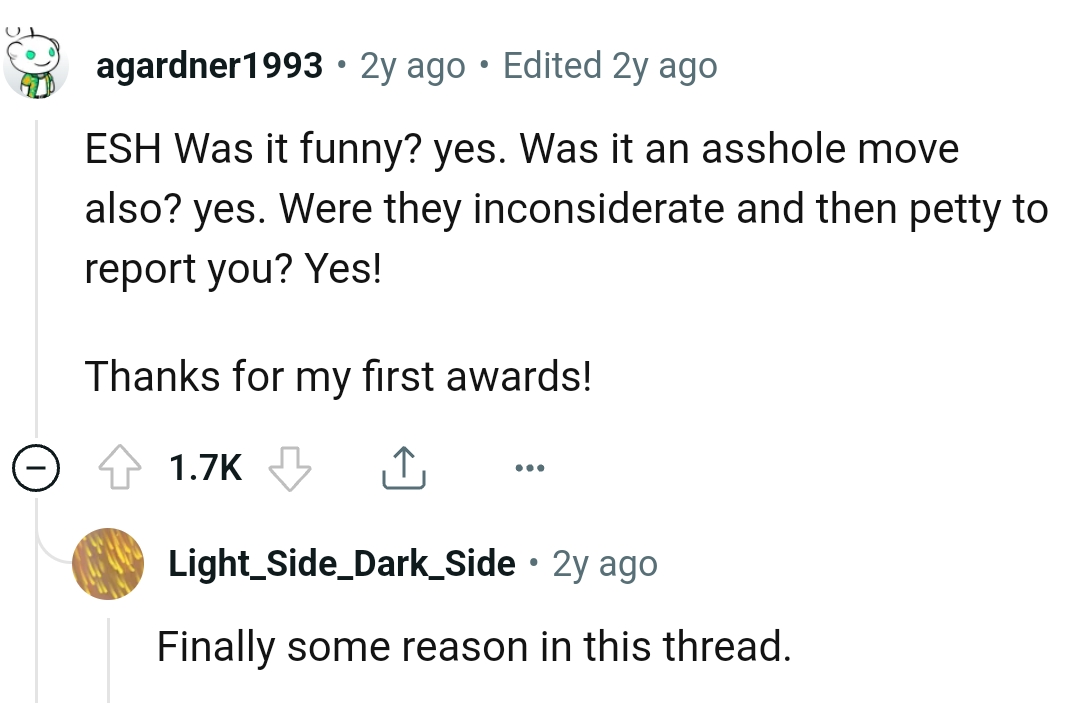Screen dimensions: 1080x703
Task: Click the 2y ago timestamp on agardner1993's comment
Action: 411,65
